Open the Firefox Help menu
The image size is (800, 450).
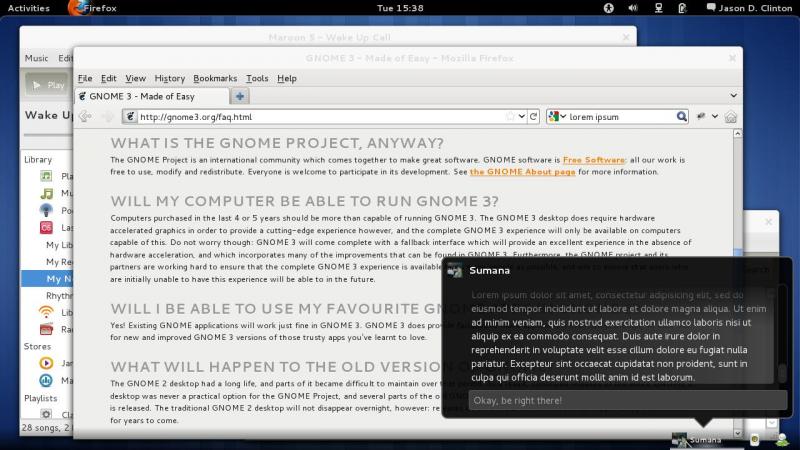pyautogui.click(x=287, y=78)
